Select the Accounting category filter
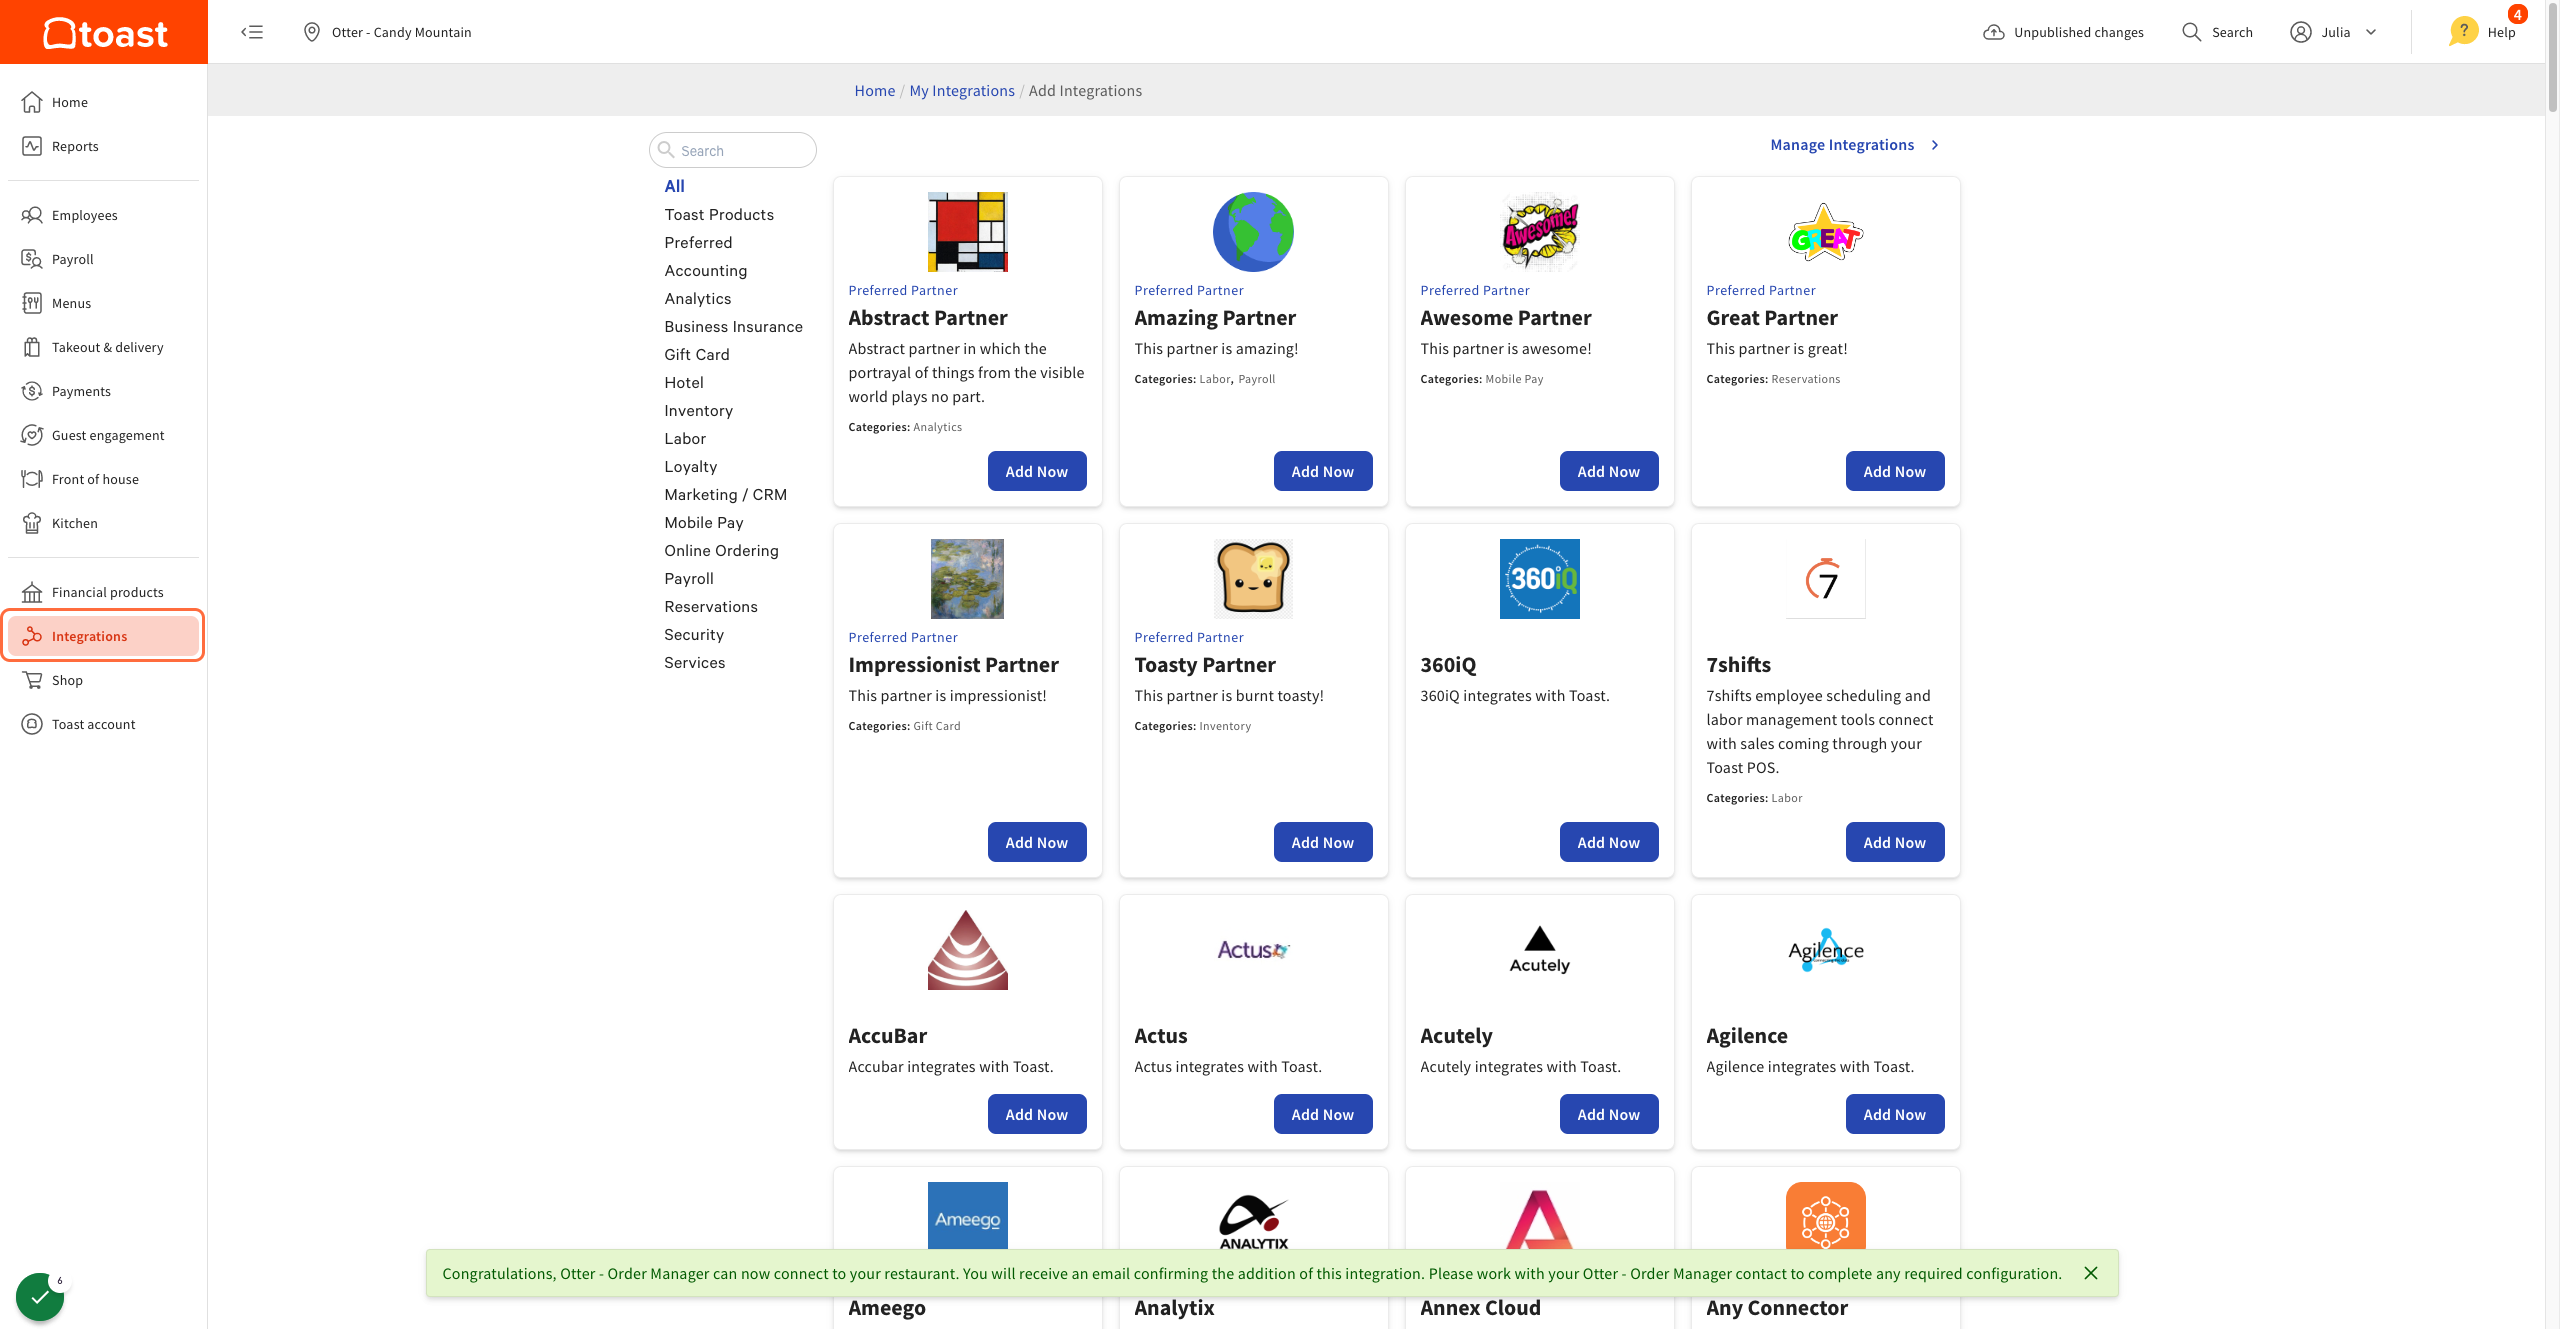This screenshot has width=2560, height=1329. (705, 270)
